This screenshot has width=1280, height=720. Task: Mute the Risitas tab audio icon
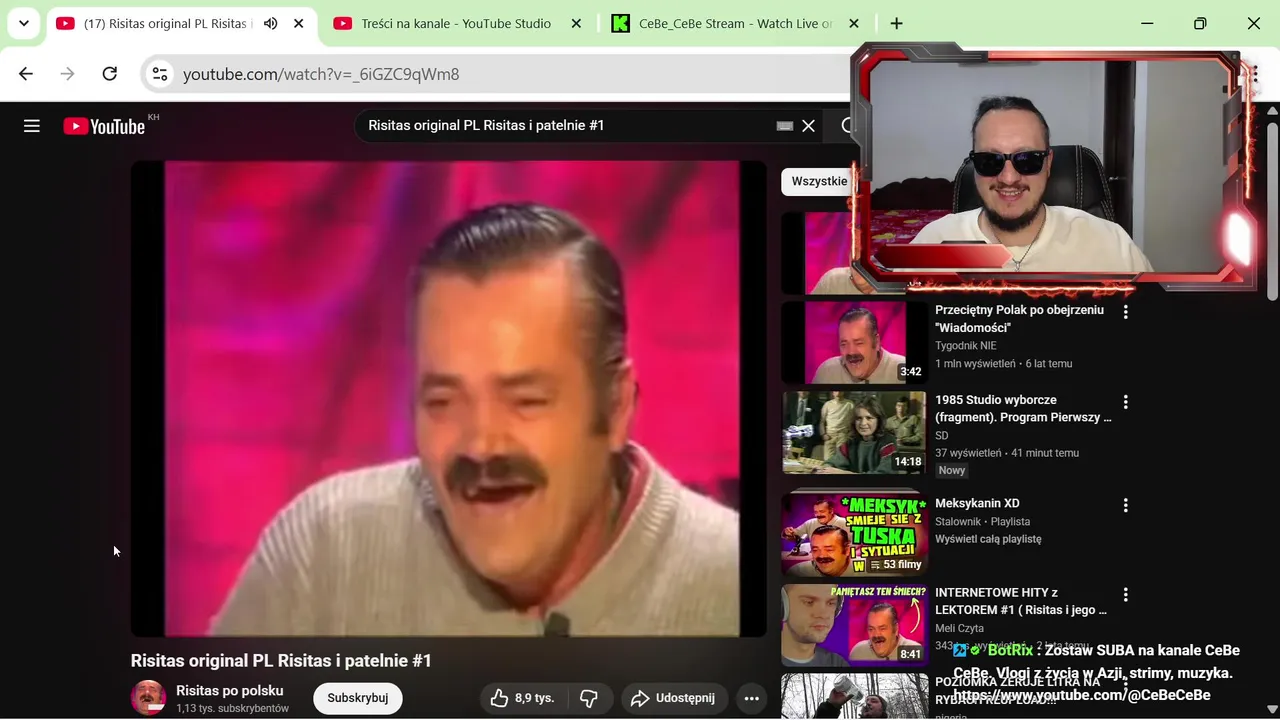click(x=270, y=23)
